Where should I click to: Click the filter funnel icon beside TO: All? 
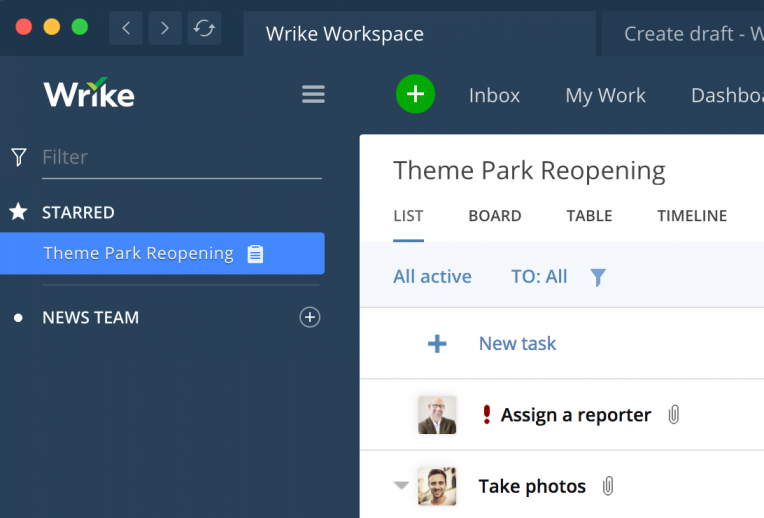coord(598,277)
